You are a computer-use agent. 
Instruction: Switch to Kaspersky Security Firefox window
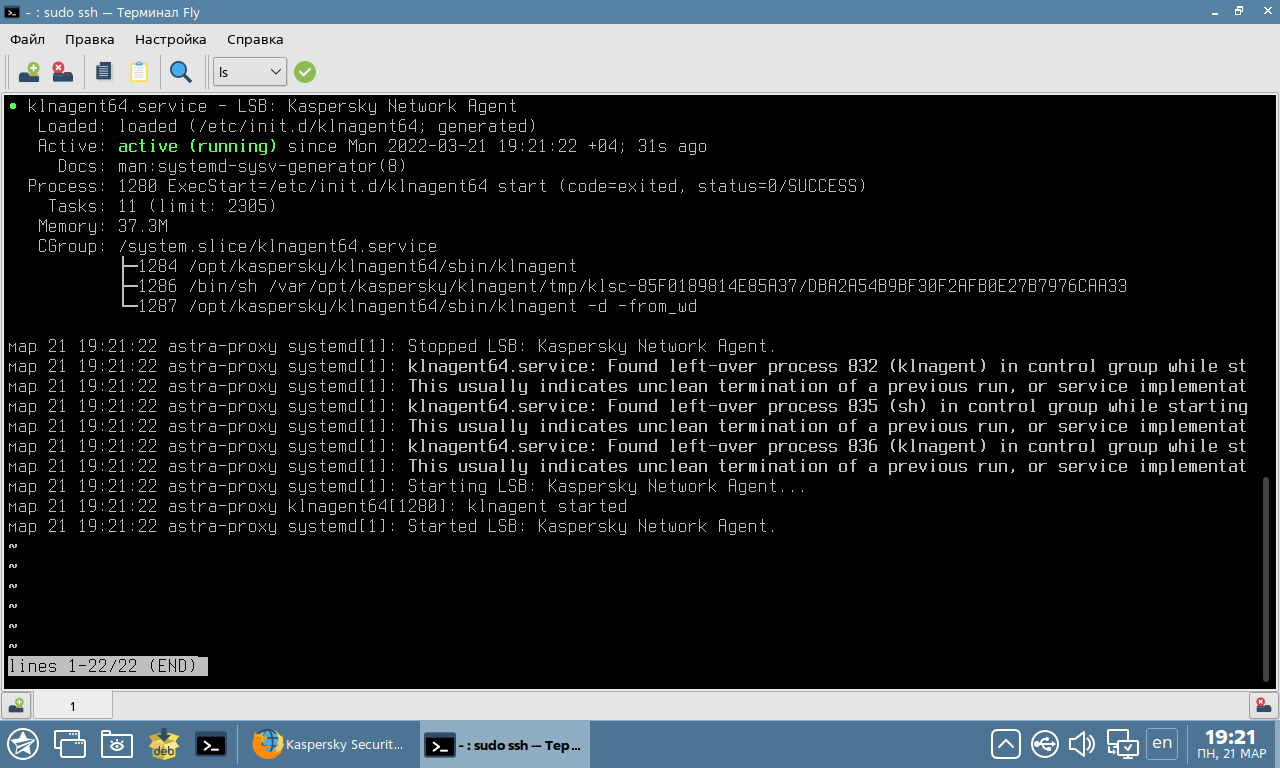(330, 745)
